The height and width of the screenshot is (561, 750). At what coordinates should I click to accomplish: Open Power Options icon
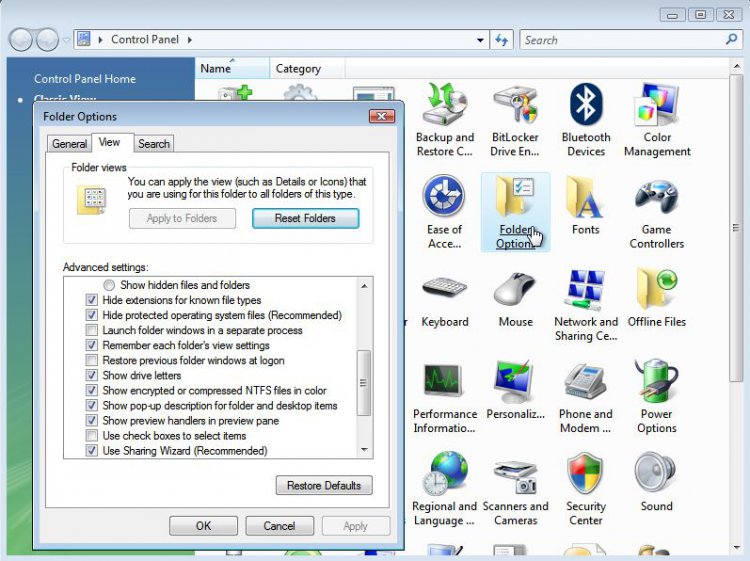click(x=656, y=397)
